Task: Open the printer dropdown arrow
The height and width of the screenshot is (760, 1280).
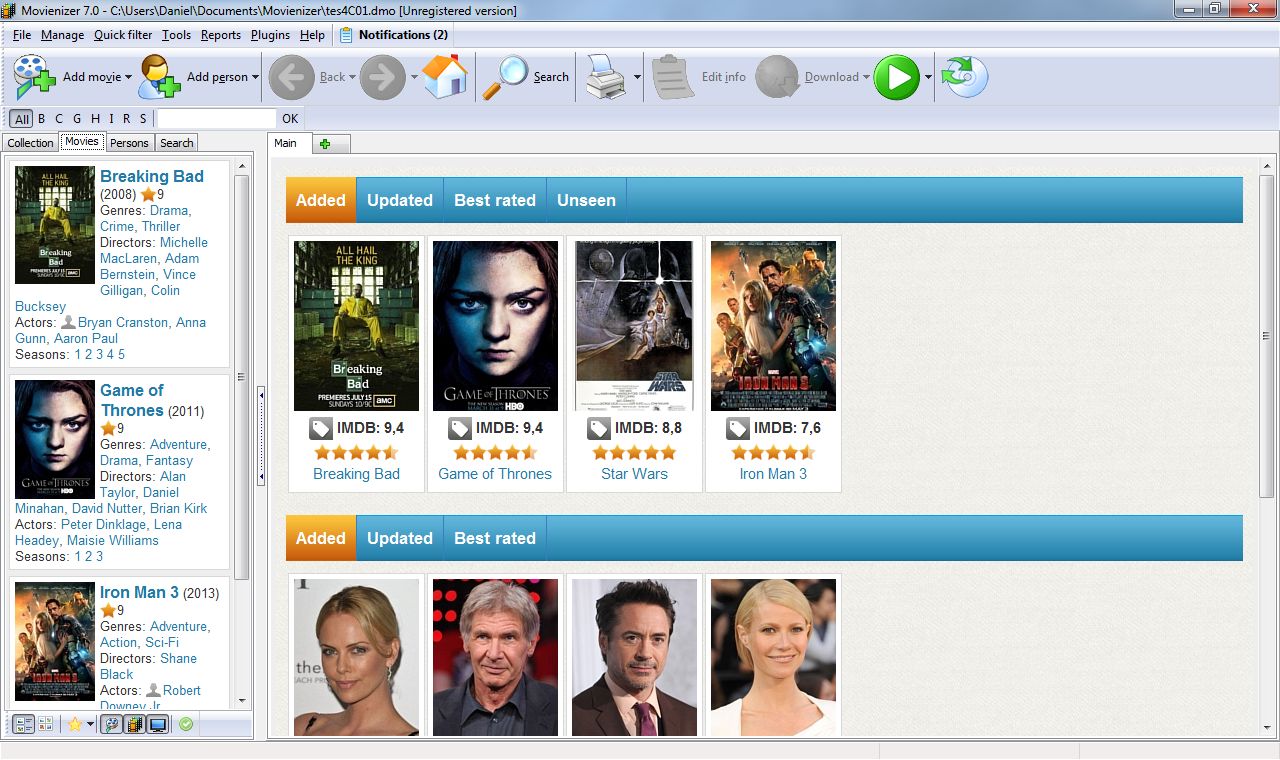Action: tap(637, 77)
